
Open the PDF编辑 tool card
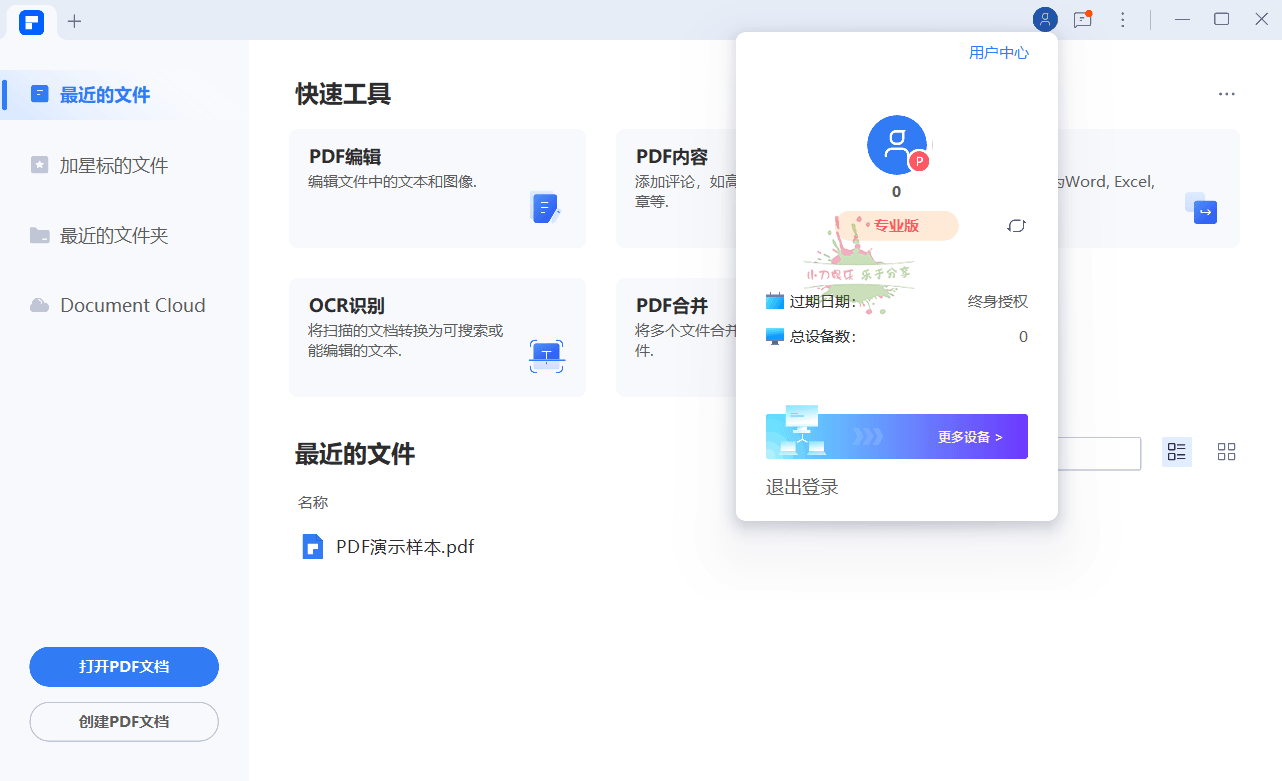point(437,188)
